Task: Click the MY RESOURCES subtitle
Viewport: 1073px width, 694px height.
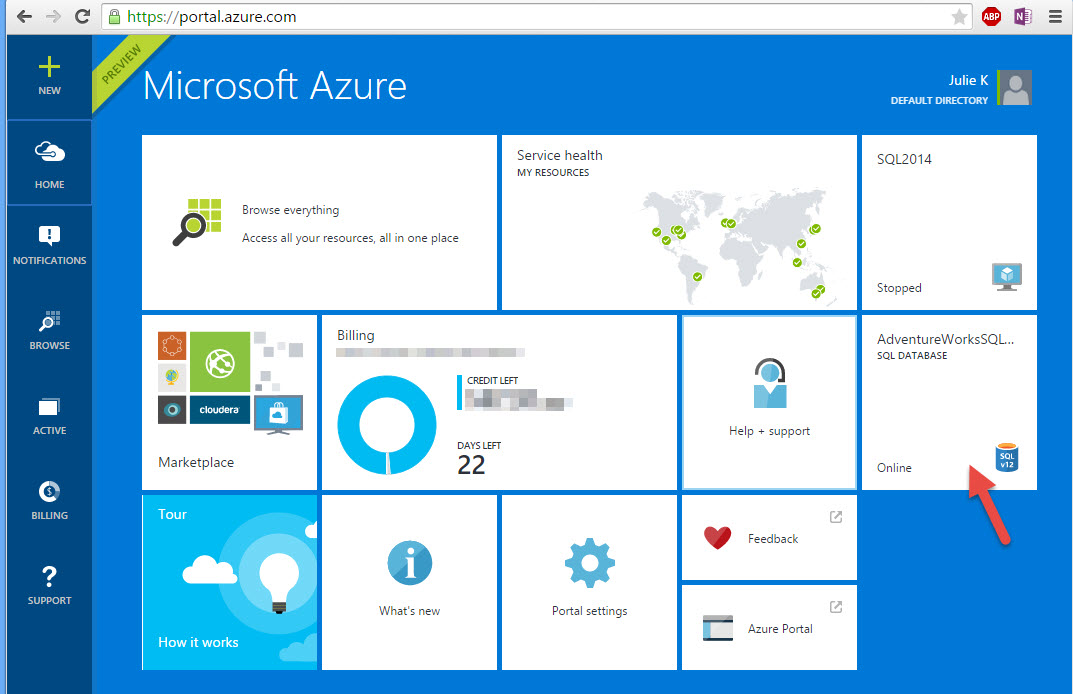Action: click(x=552, y=172)
